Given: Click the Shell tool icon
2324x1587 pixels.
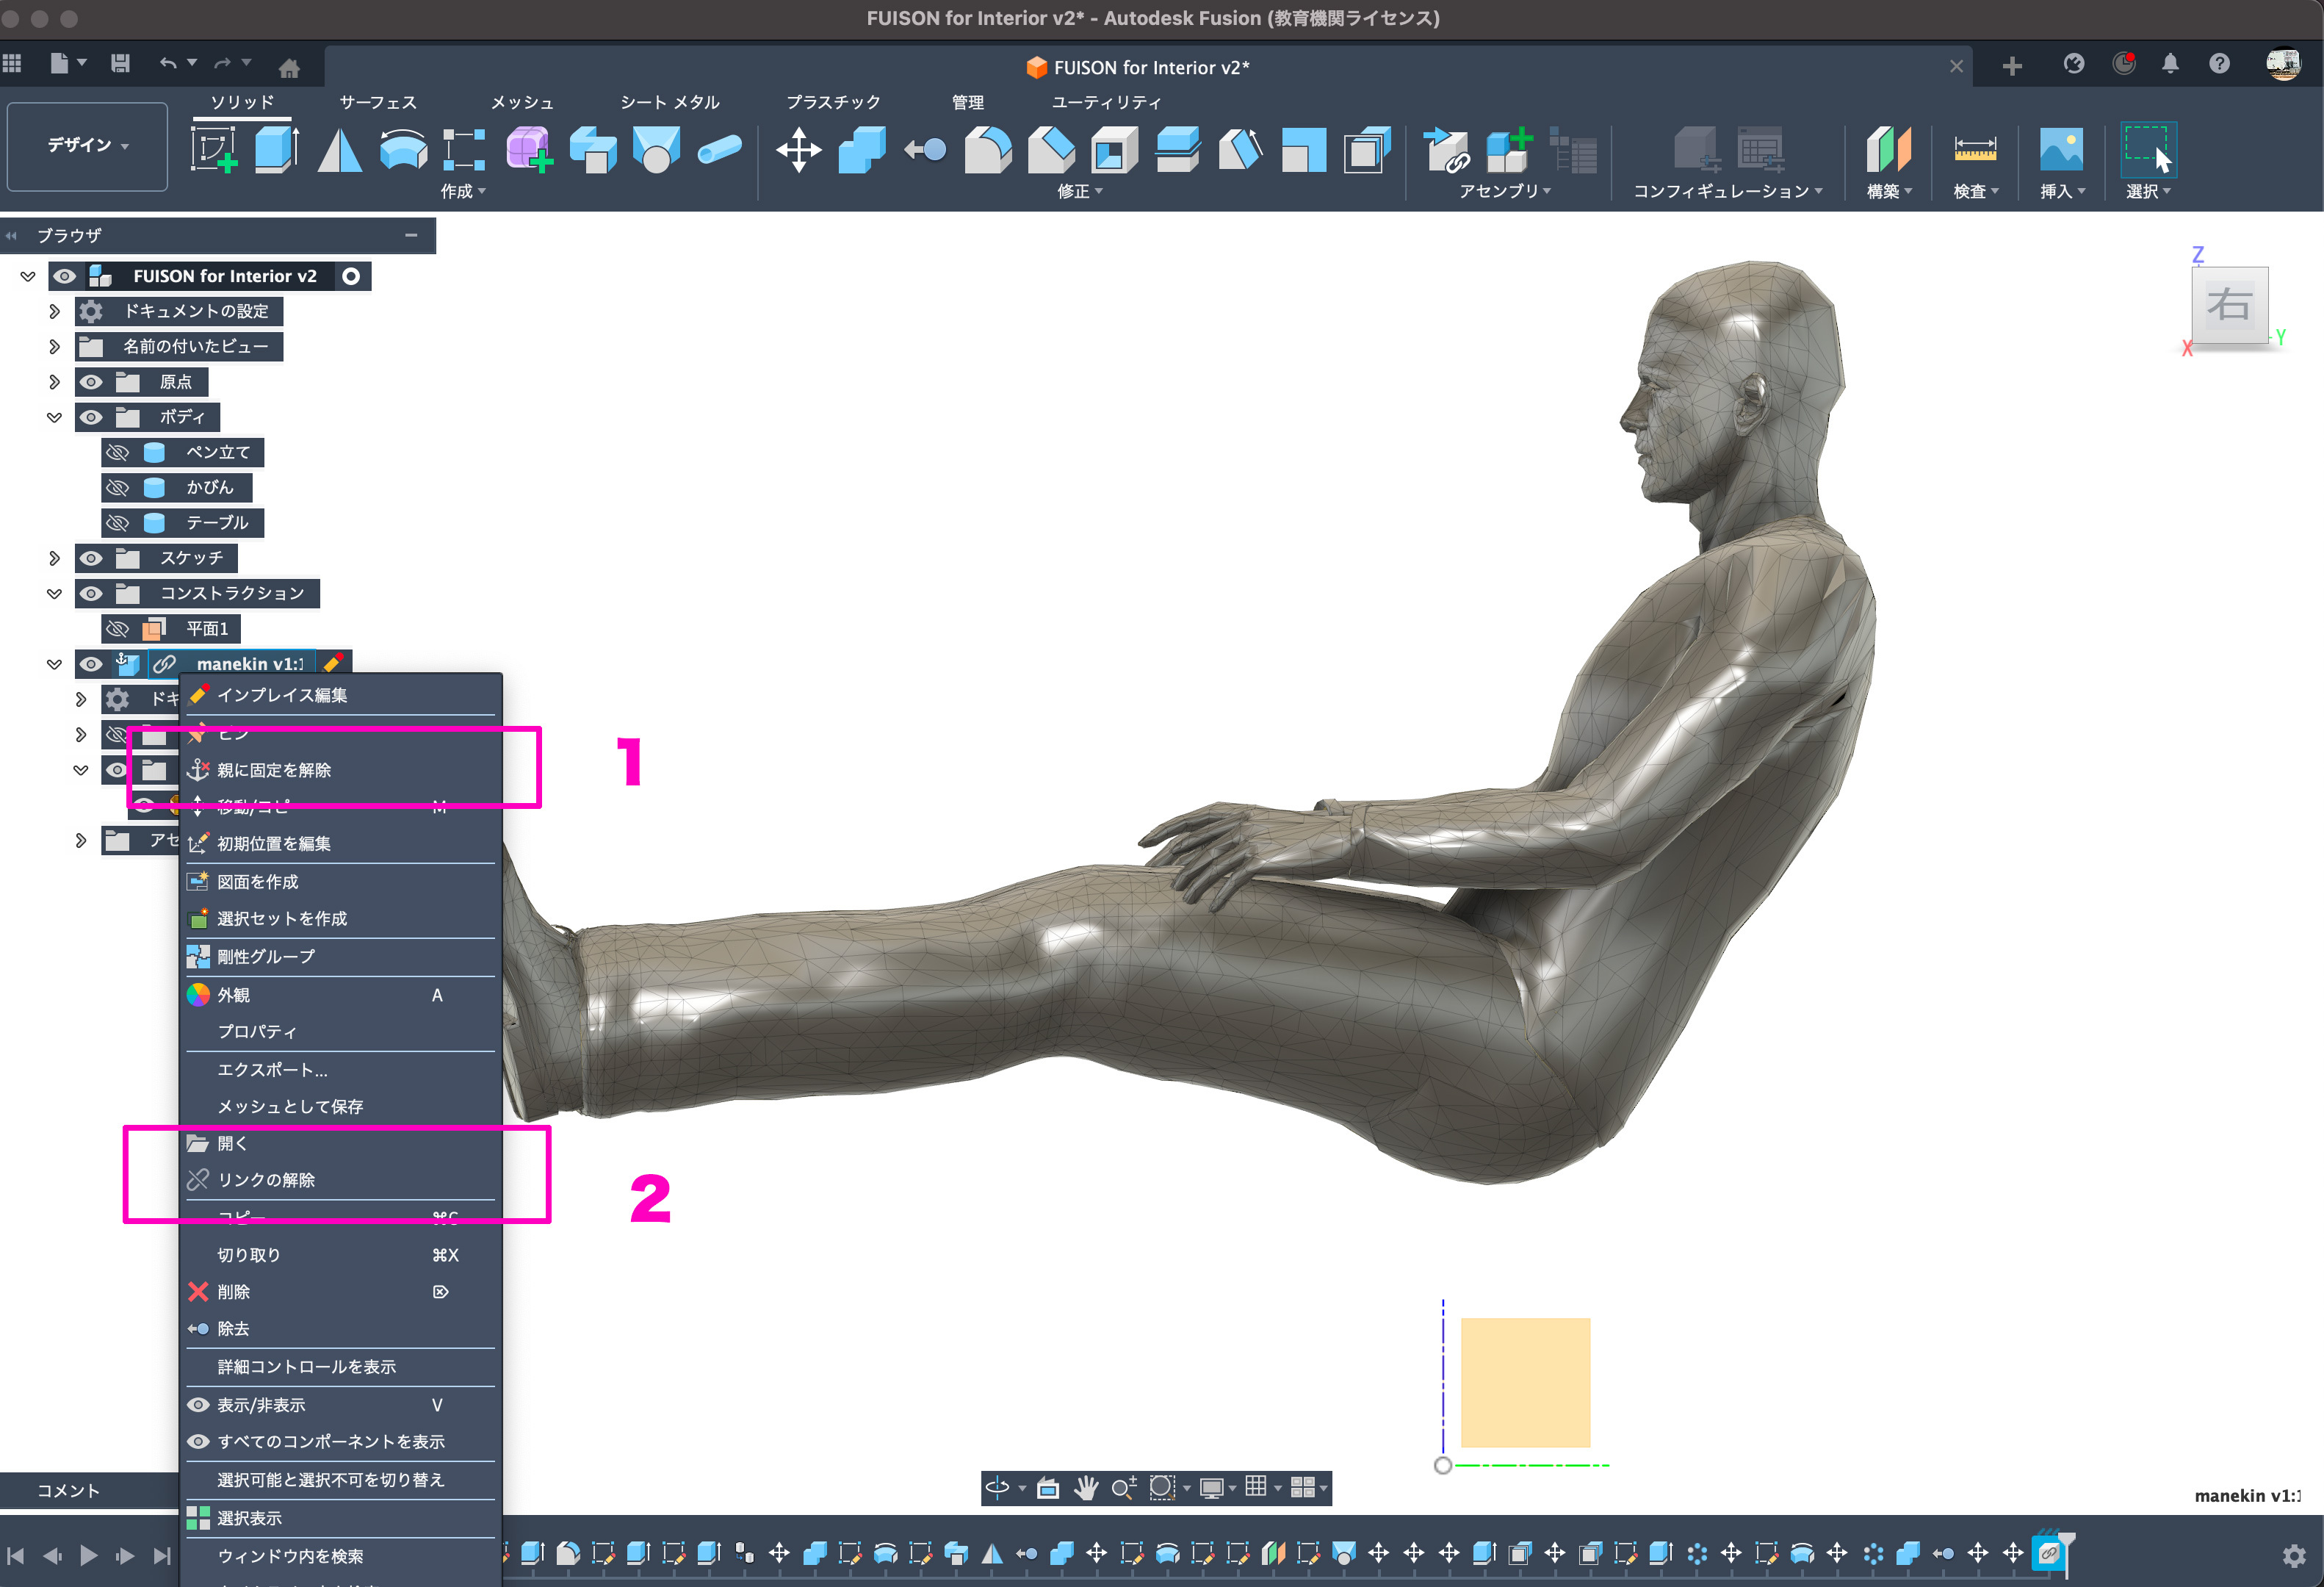Looking at the screenshot, I should pyautogui.click(x=1114, y=150).
